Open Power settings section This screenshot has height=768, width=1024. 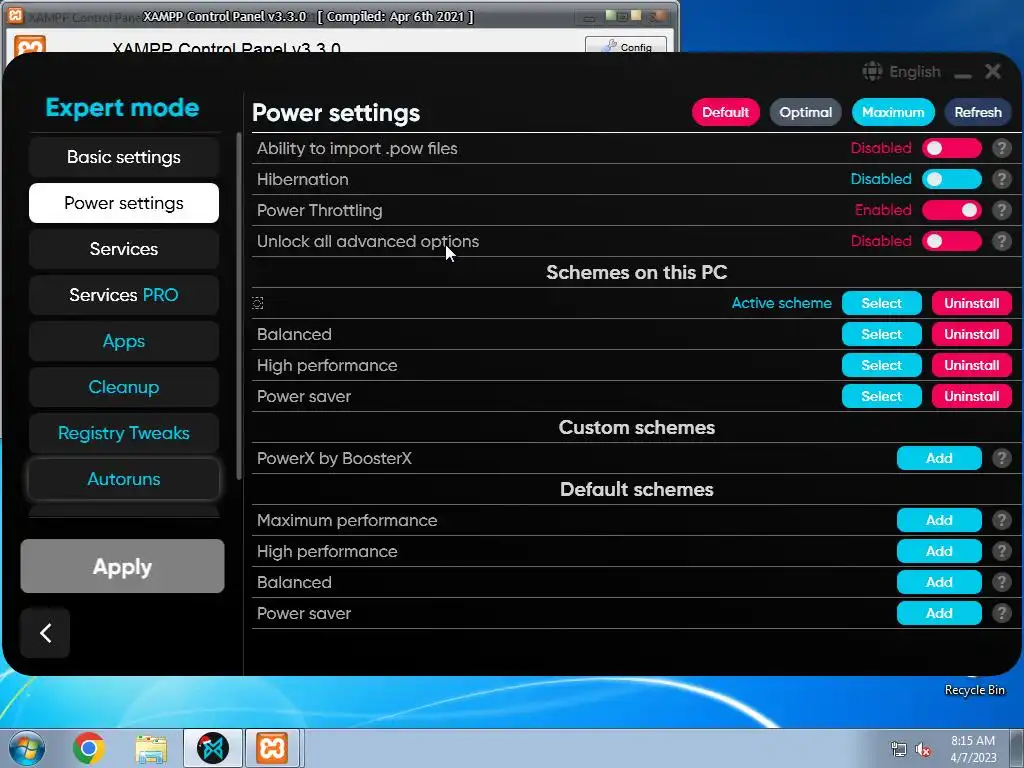(123, 203)
